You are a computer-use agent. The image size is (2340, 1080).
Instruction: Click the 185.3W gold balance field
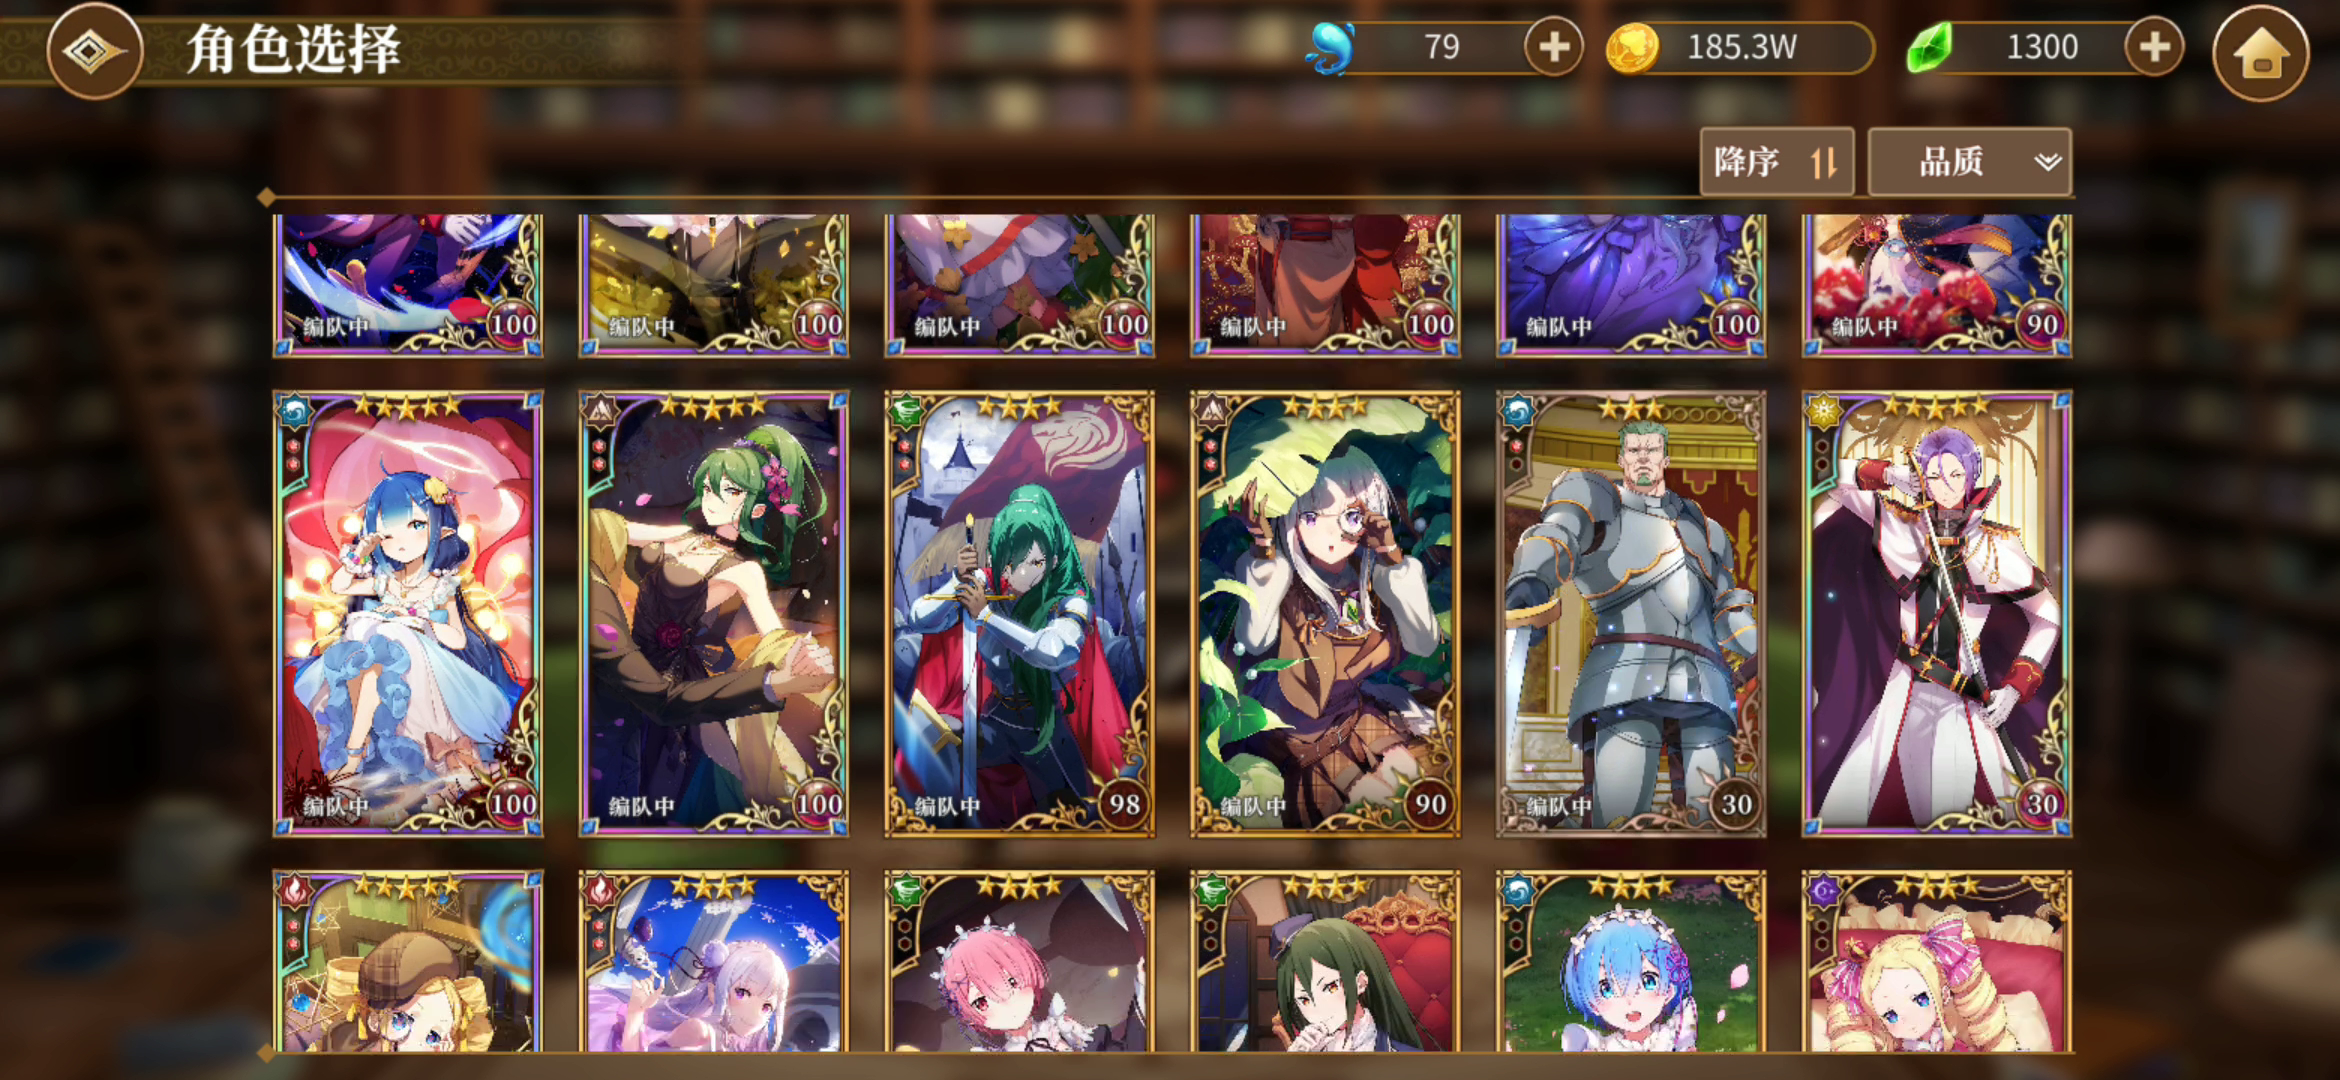1741,47
